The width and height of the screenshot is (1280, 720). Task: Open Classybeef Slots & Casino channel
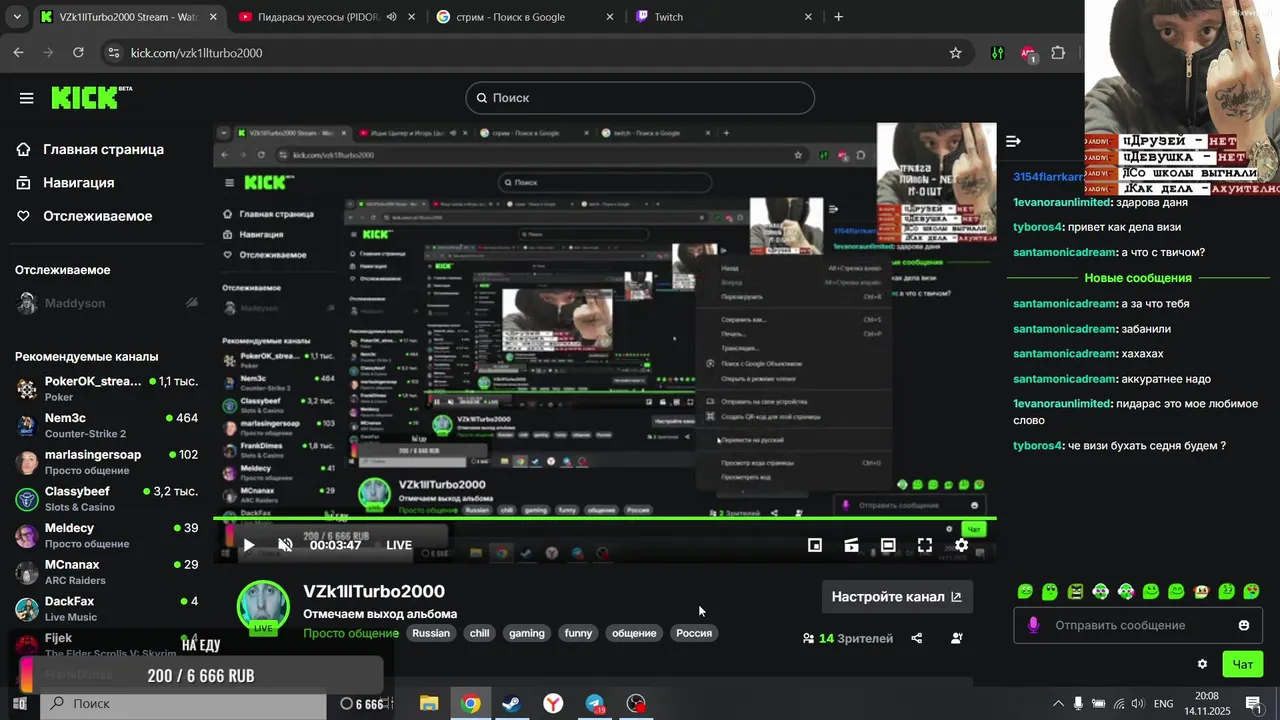(x=107, y=498)
